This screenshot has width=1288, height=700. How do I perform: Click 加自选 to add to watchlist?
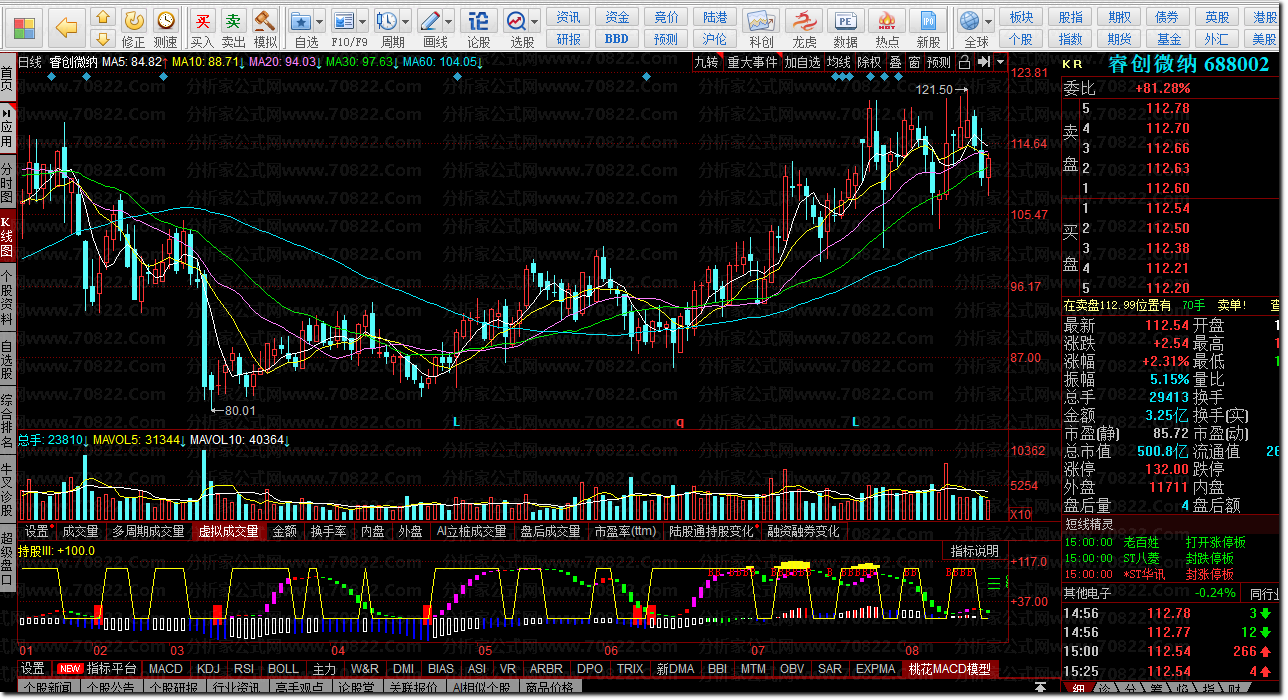(x=802, y=62)
